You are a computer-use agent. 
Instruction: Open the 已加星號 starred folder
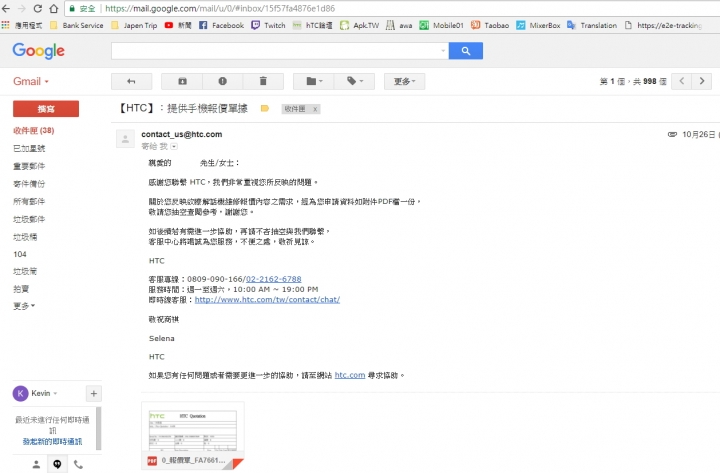coord(29,148)
